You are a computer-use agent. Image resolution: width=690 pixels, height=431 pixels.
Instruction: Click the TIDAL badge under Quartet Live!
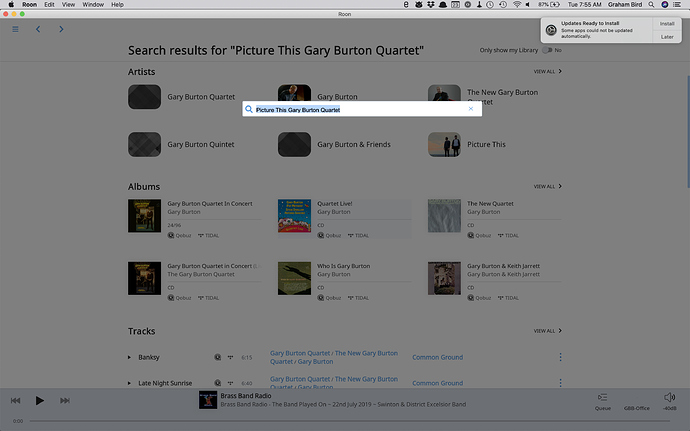[358, 236]
